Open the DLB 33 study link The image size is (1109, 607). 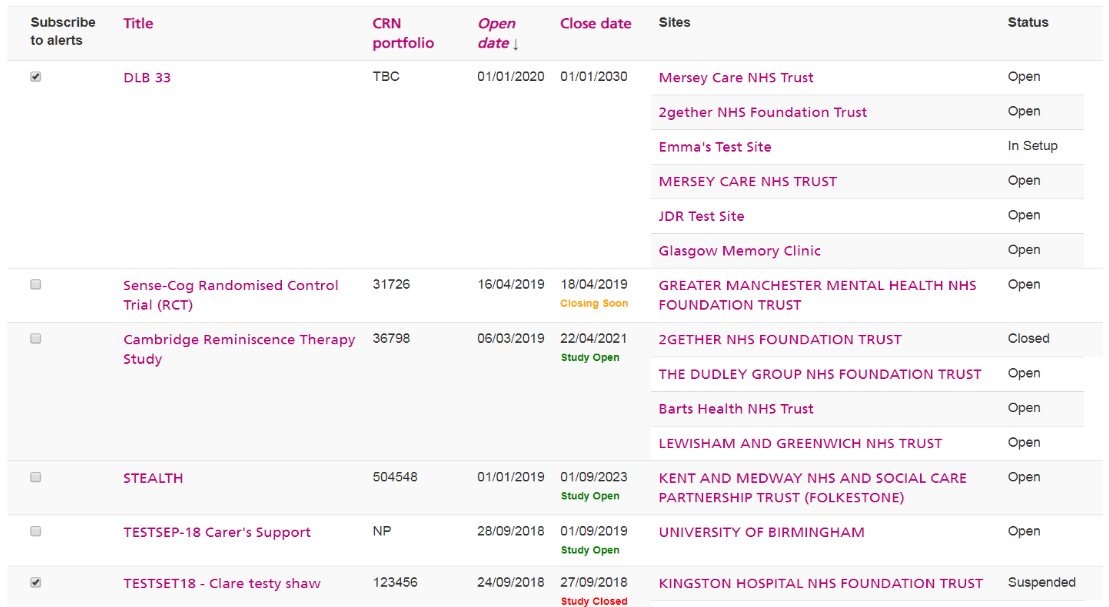click(147, 78)
